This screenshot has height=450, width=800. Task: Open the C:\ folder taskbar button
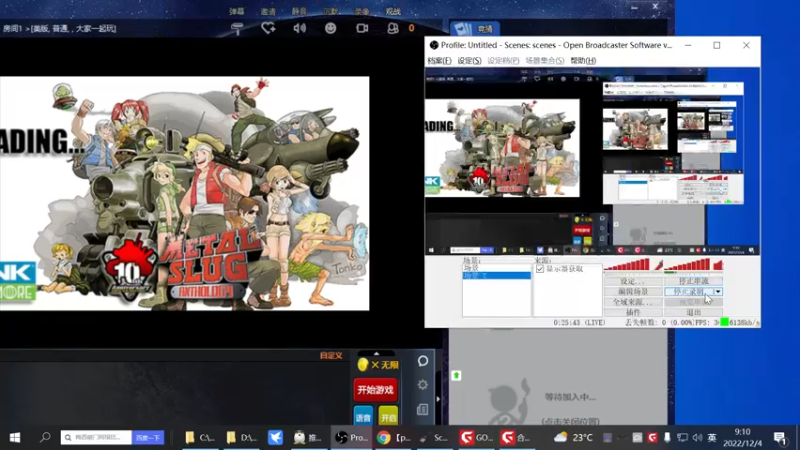pos(199,437)
